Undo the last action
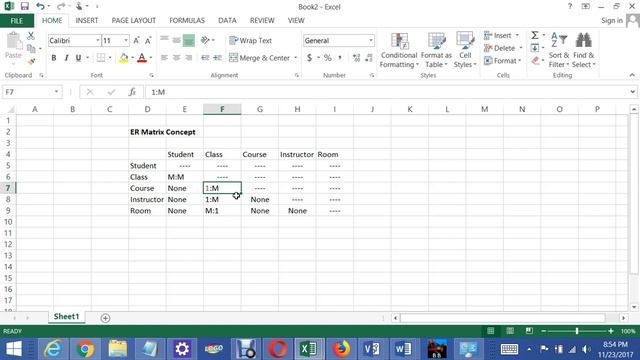Screen dimensions: 640x360 40,6
